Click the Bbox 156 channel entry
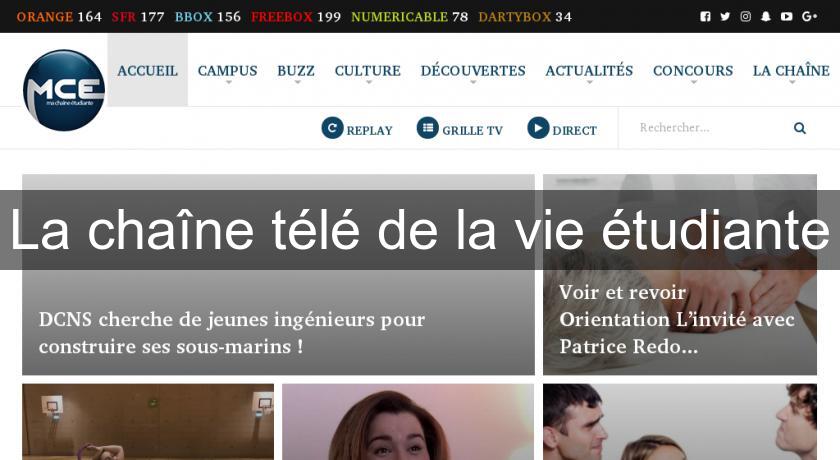The height and width of the screenshot is (460, 840). 208,17
